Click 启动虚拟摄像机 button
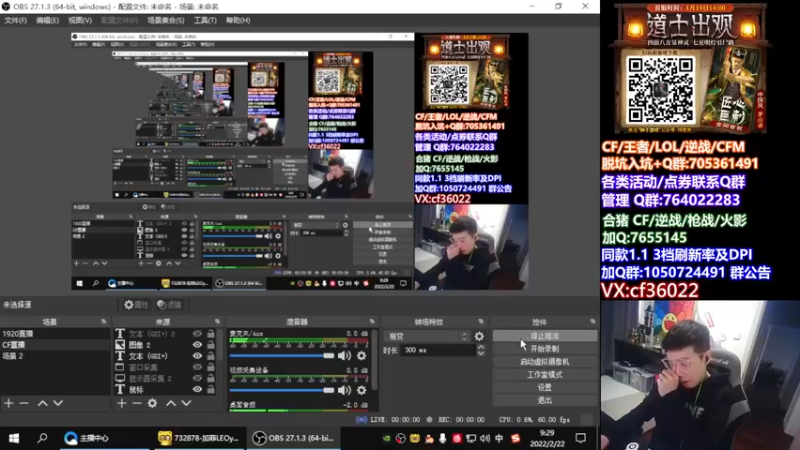 coord(544,362)
